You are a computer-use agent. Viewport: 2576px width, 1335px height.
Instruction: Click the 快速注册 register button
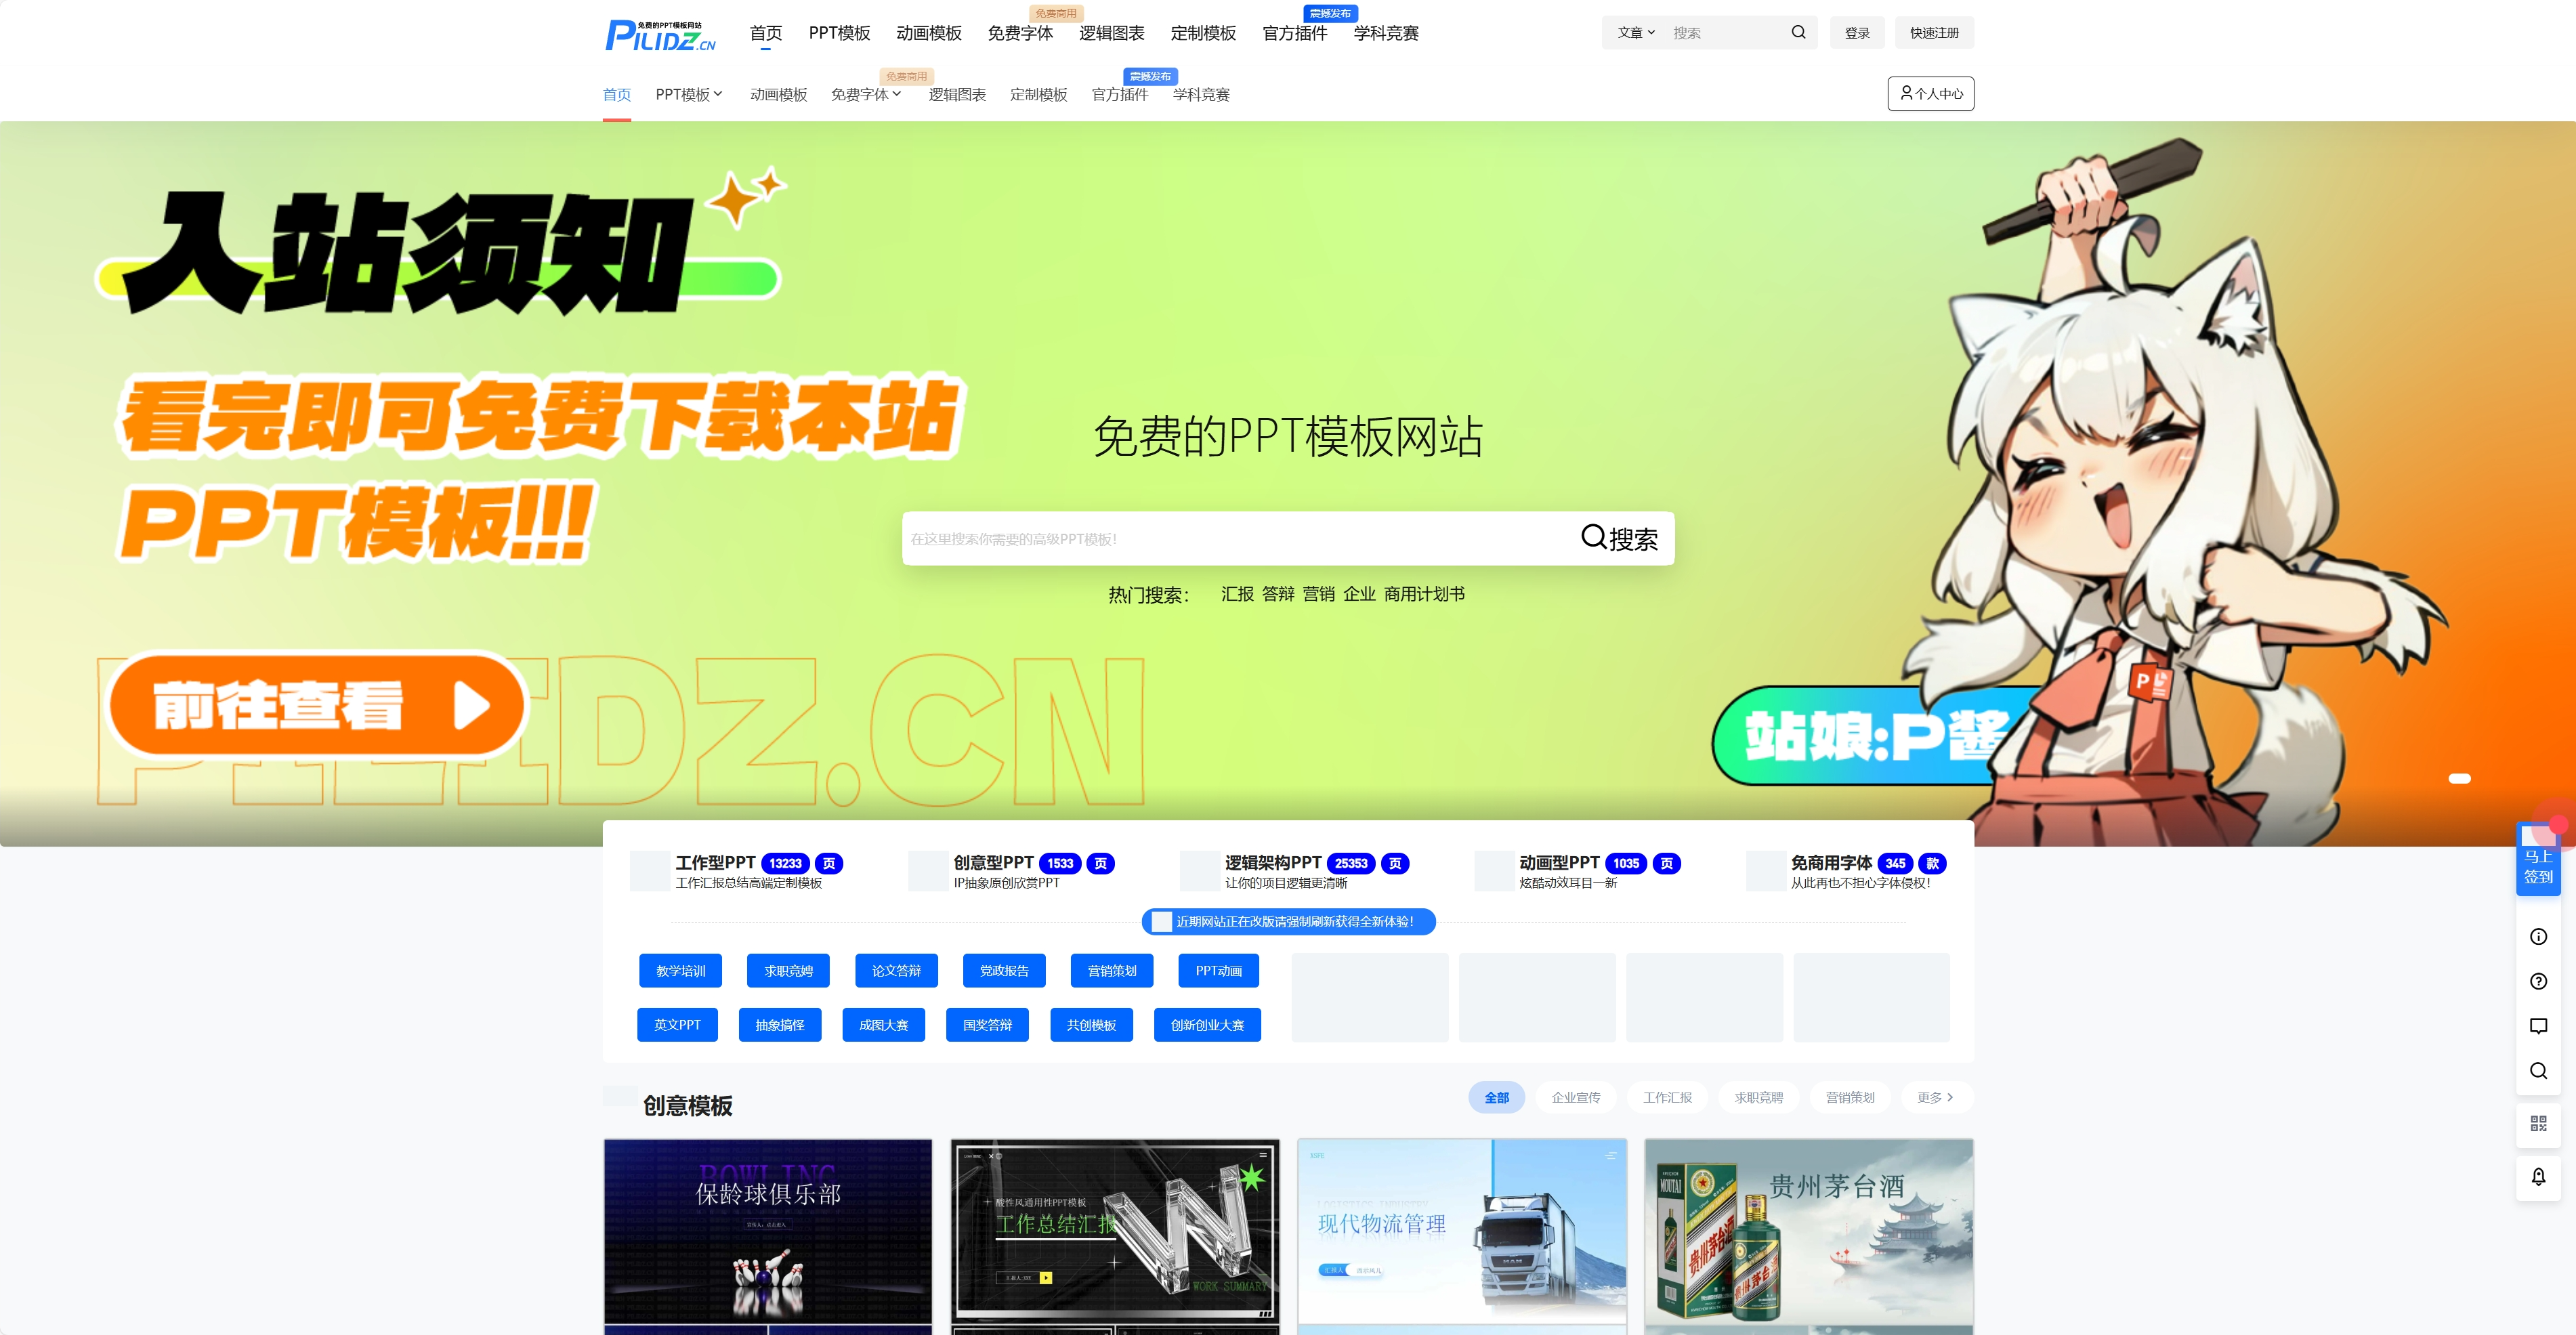coord(1934,33)
